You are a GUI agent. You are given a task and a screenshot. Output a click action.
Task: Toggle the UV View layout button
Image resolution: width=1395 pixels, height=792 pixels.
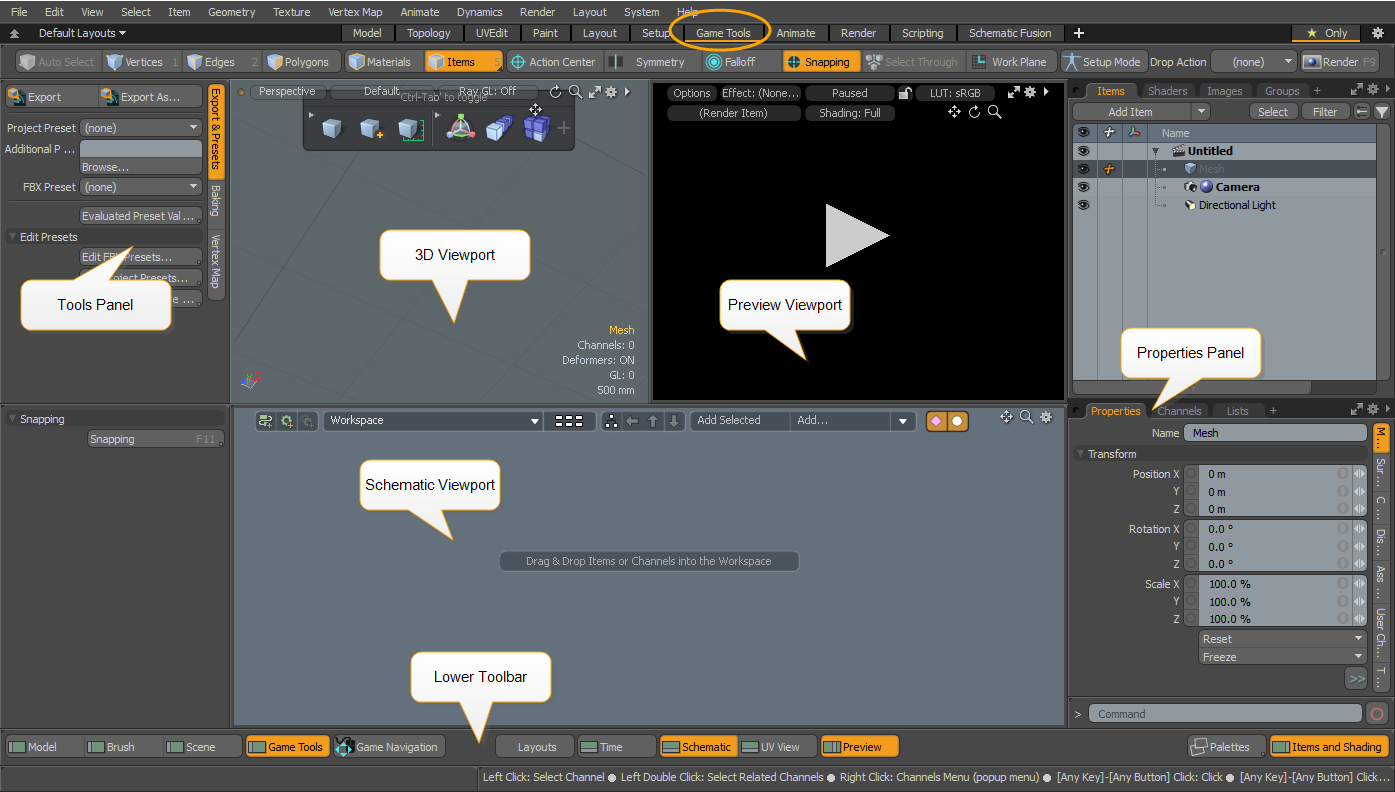point(778,746)
